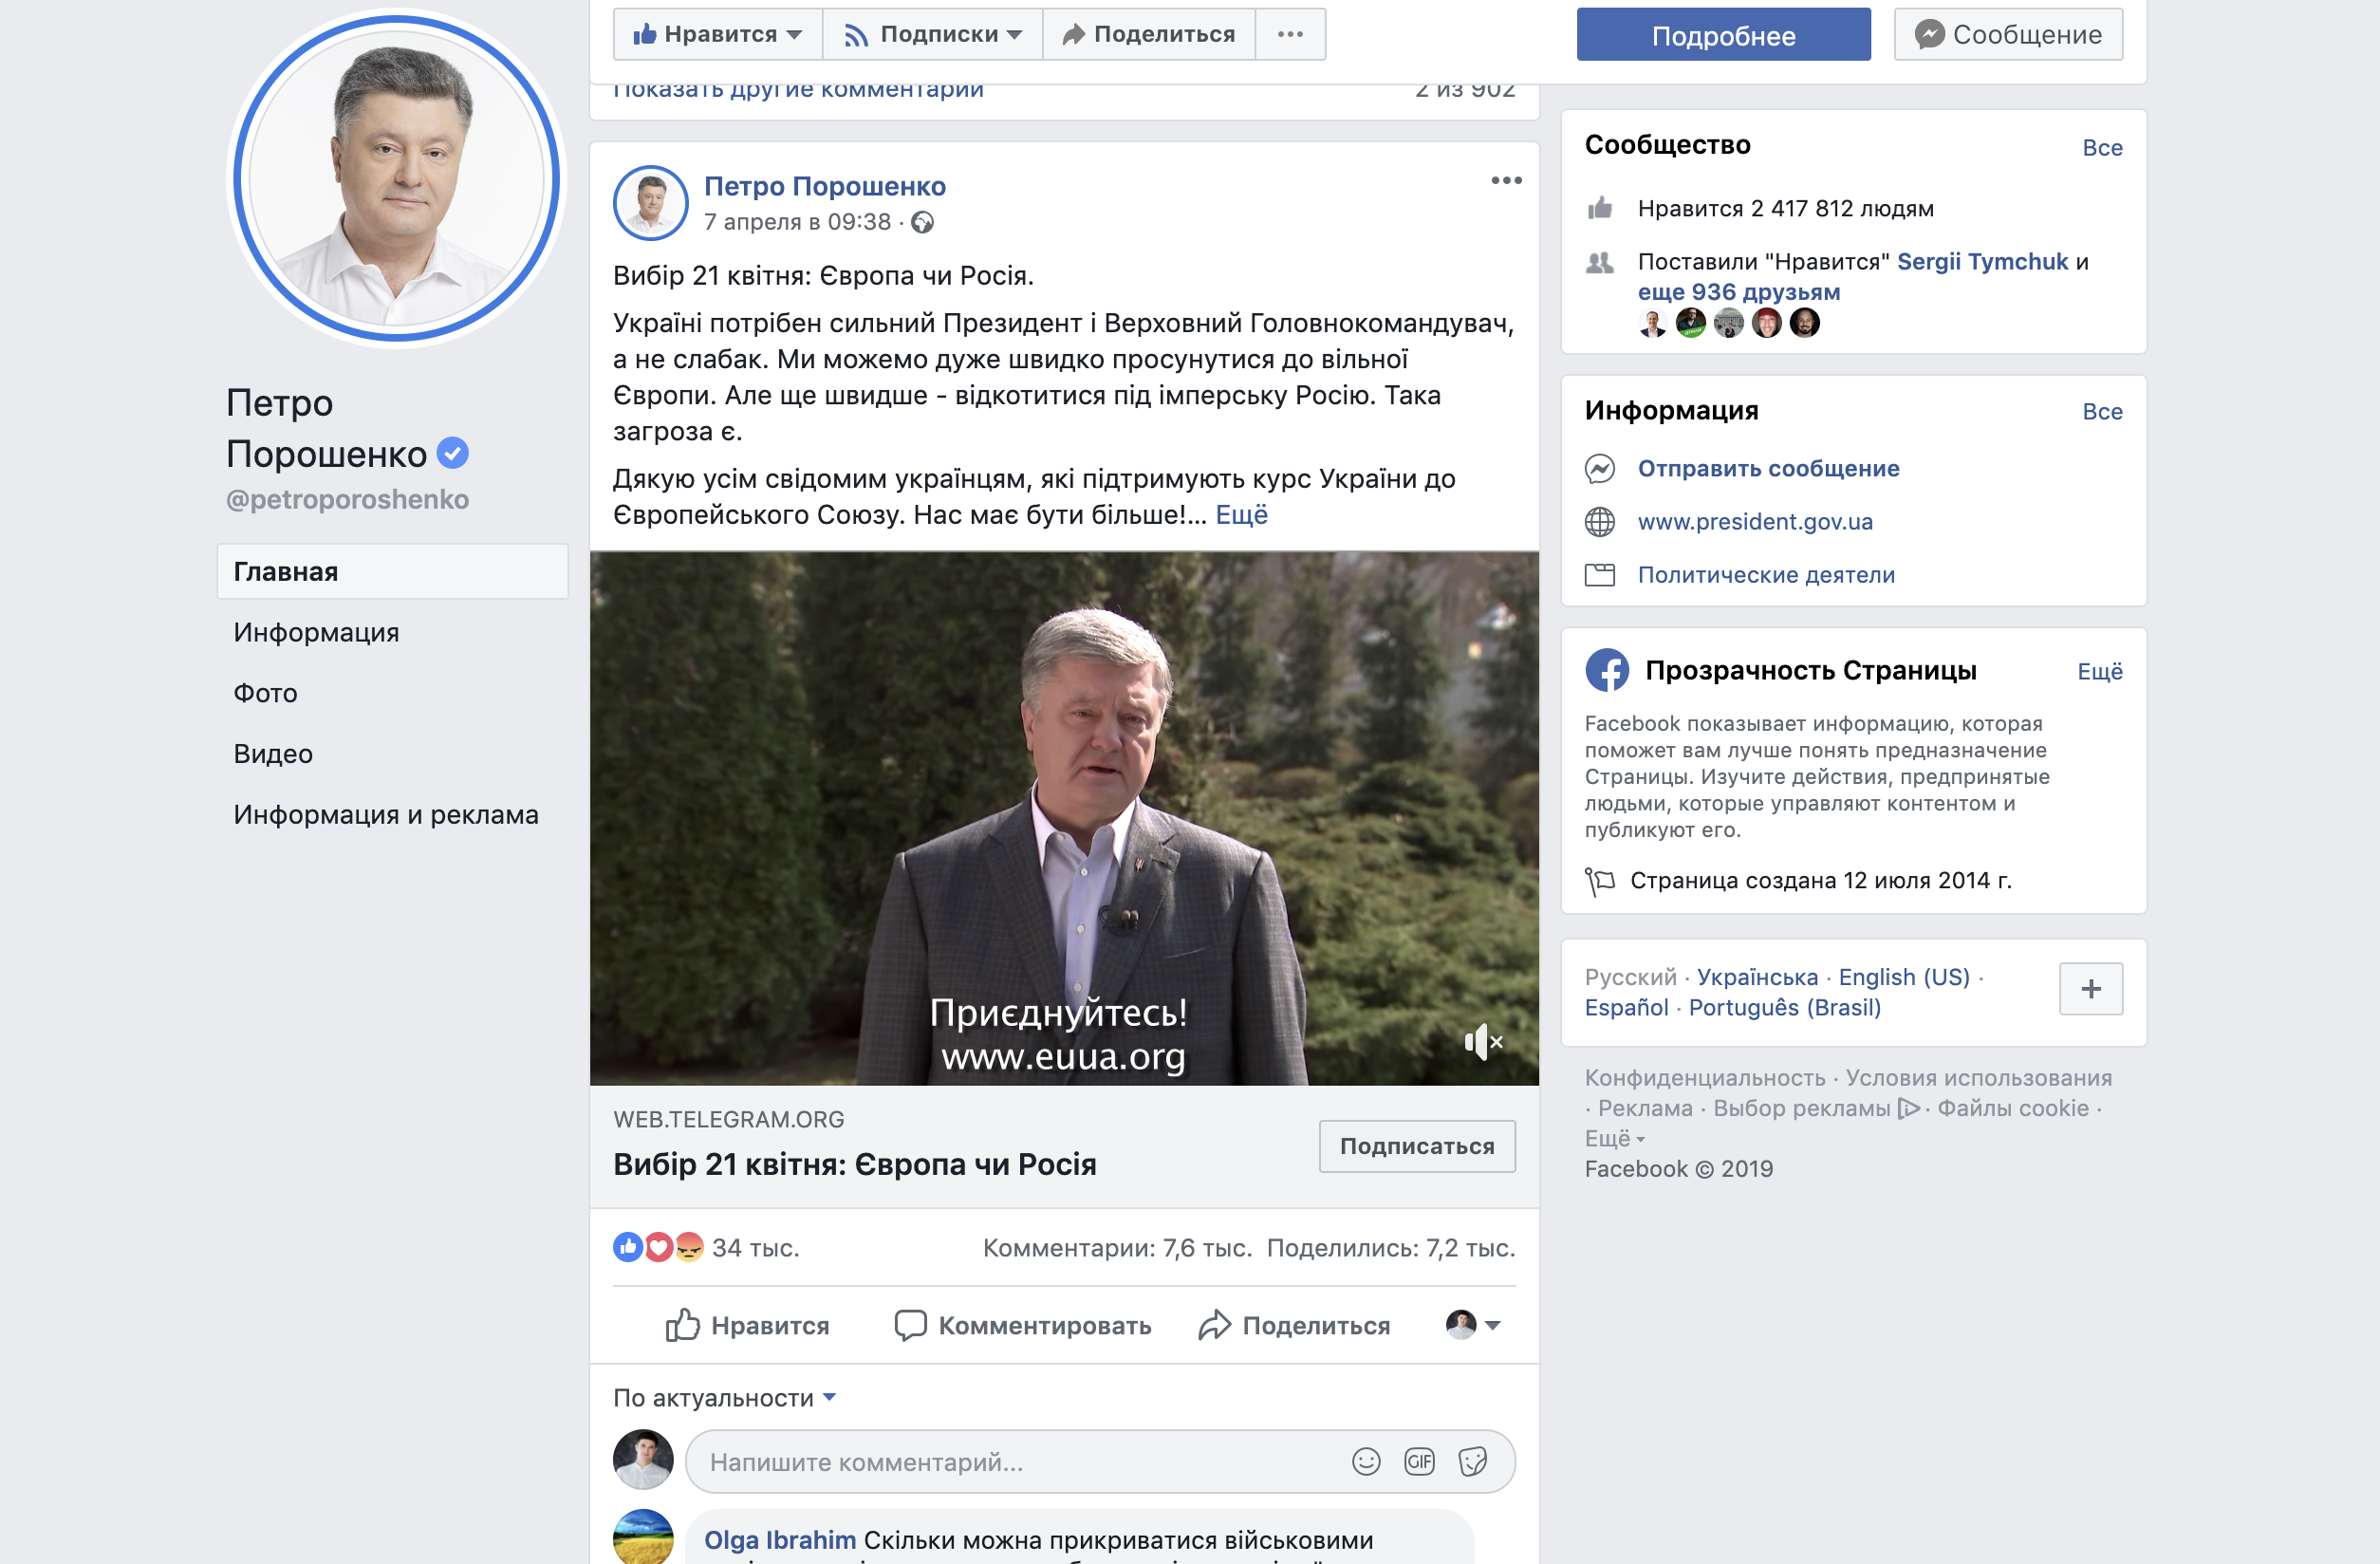Click the Подробнее button
2380x1564 pixels.
1722,33
